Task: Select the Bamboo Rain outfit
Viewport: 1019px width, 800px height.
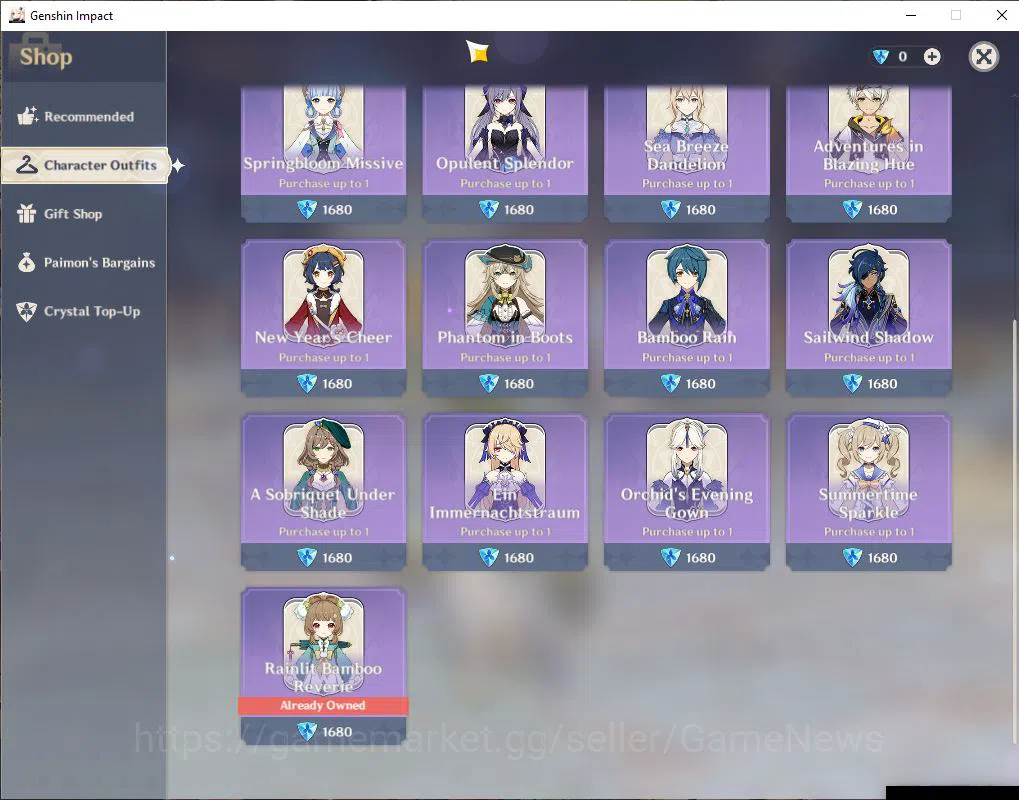Action: (x=687, y=317)
